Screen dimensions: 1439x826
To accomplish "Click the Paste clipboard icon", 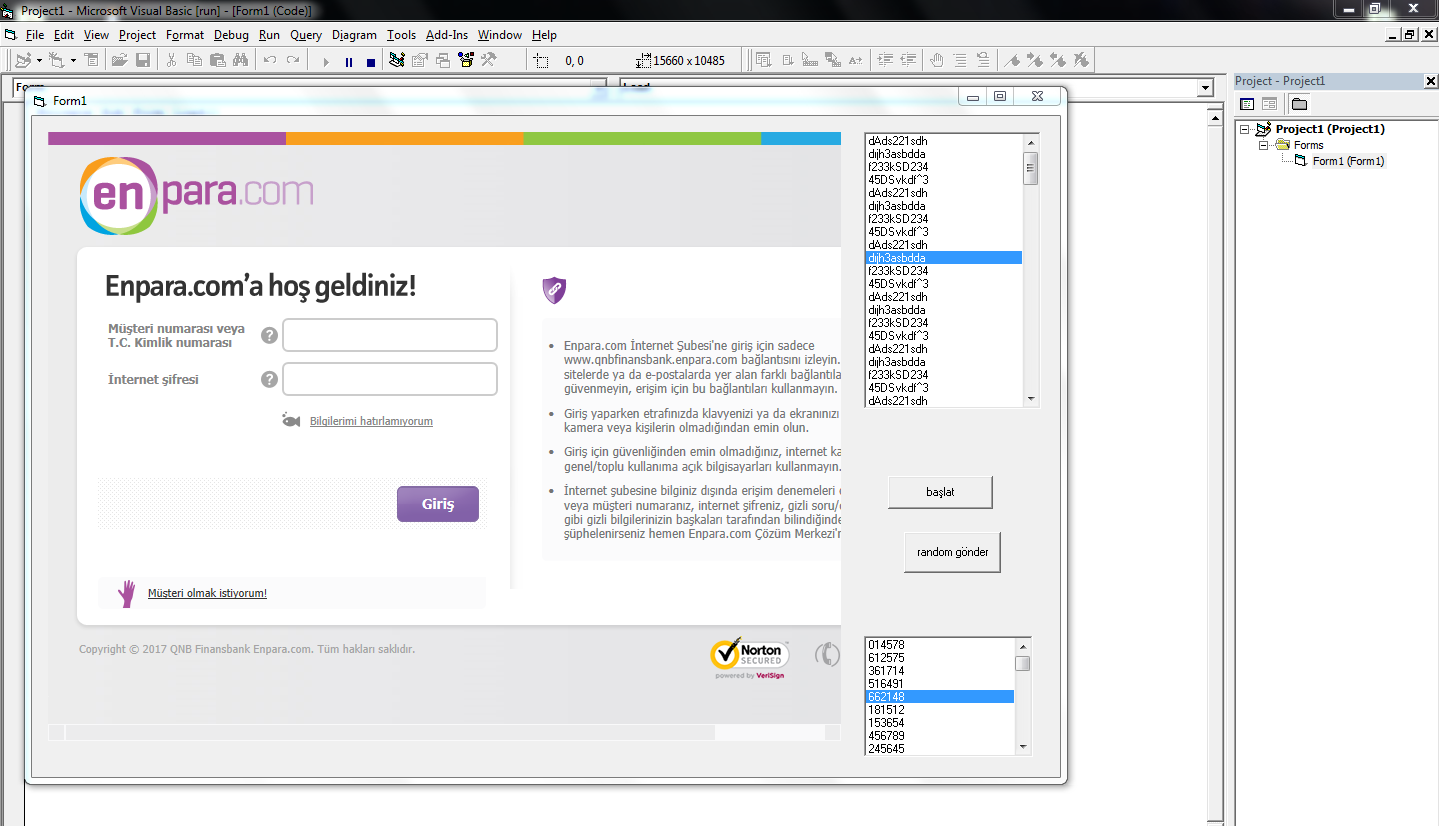I will coord(217,60).
